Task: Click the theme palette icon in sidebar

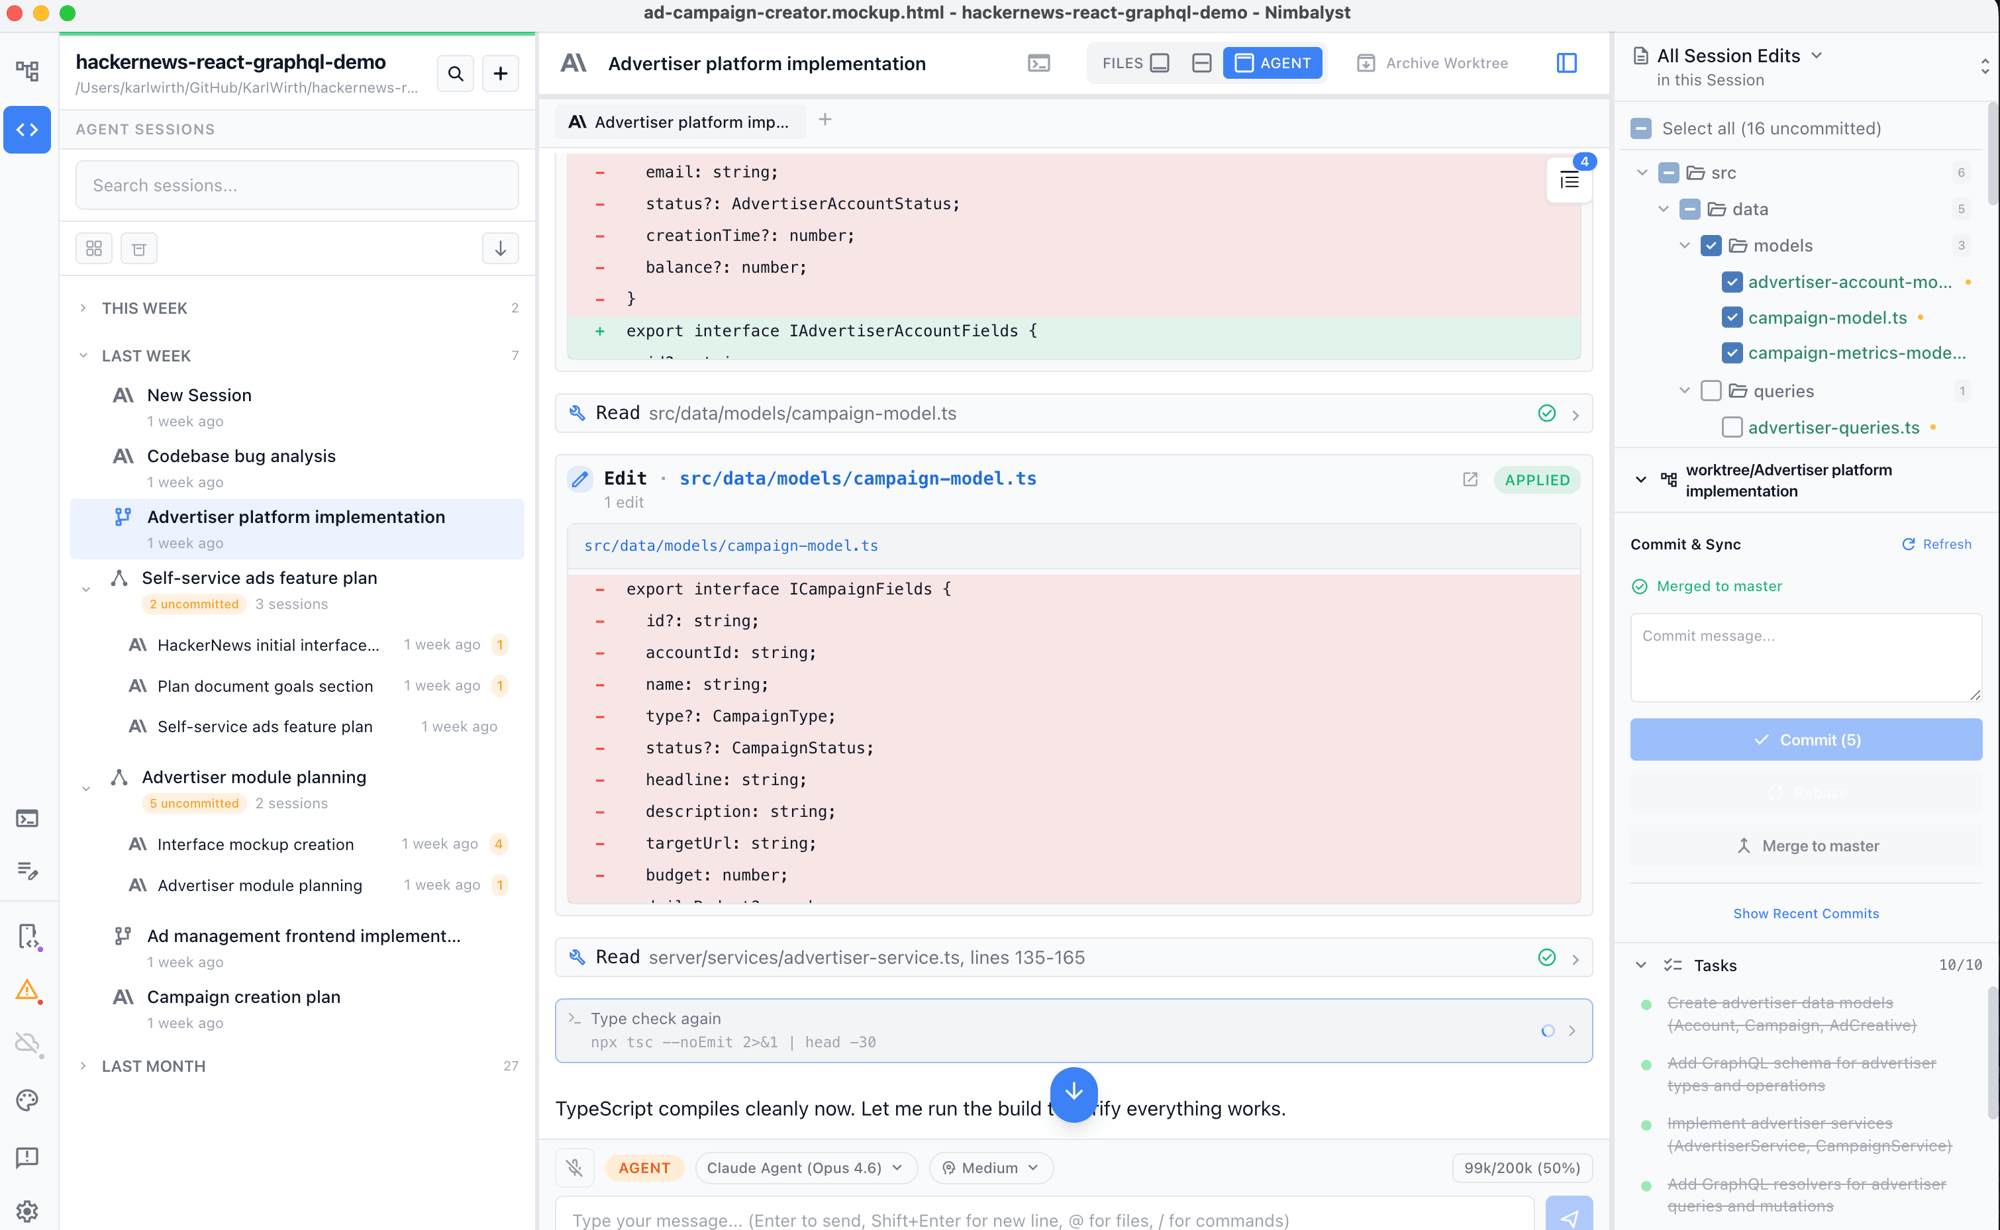Action: [27, 1100]
